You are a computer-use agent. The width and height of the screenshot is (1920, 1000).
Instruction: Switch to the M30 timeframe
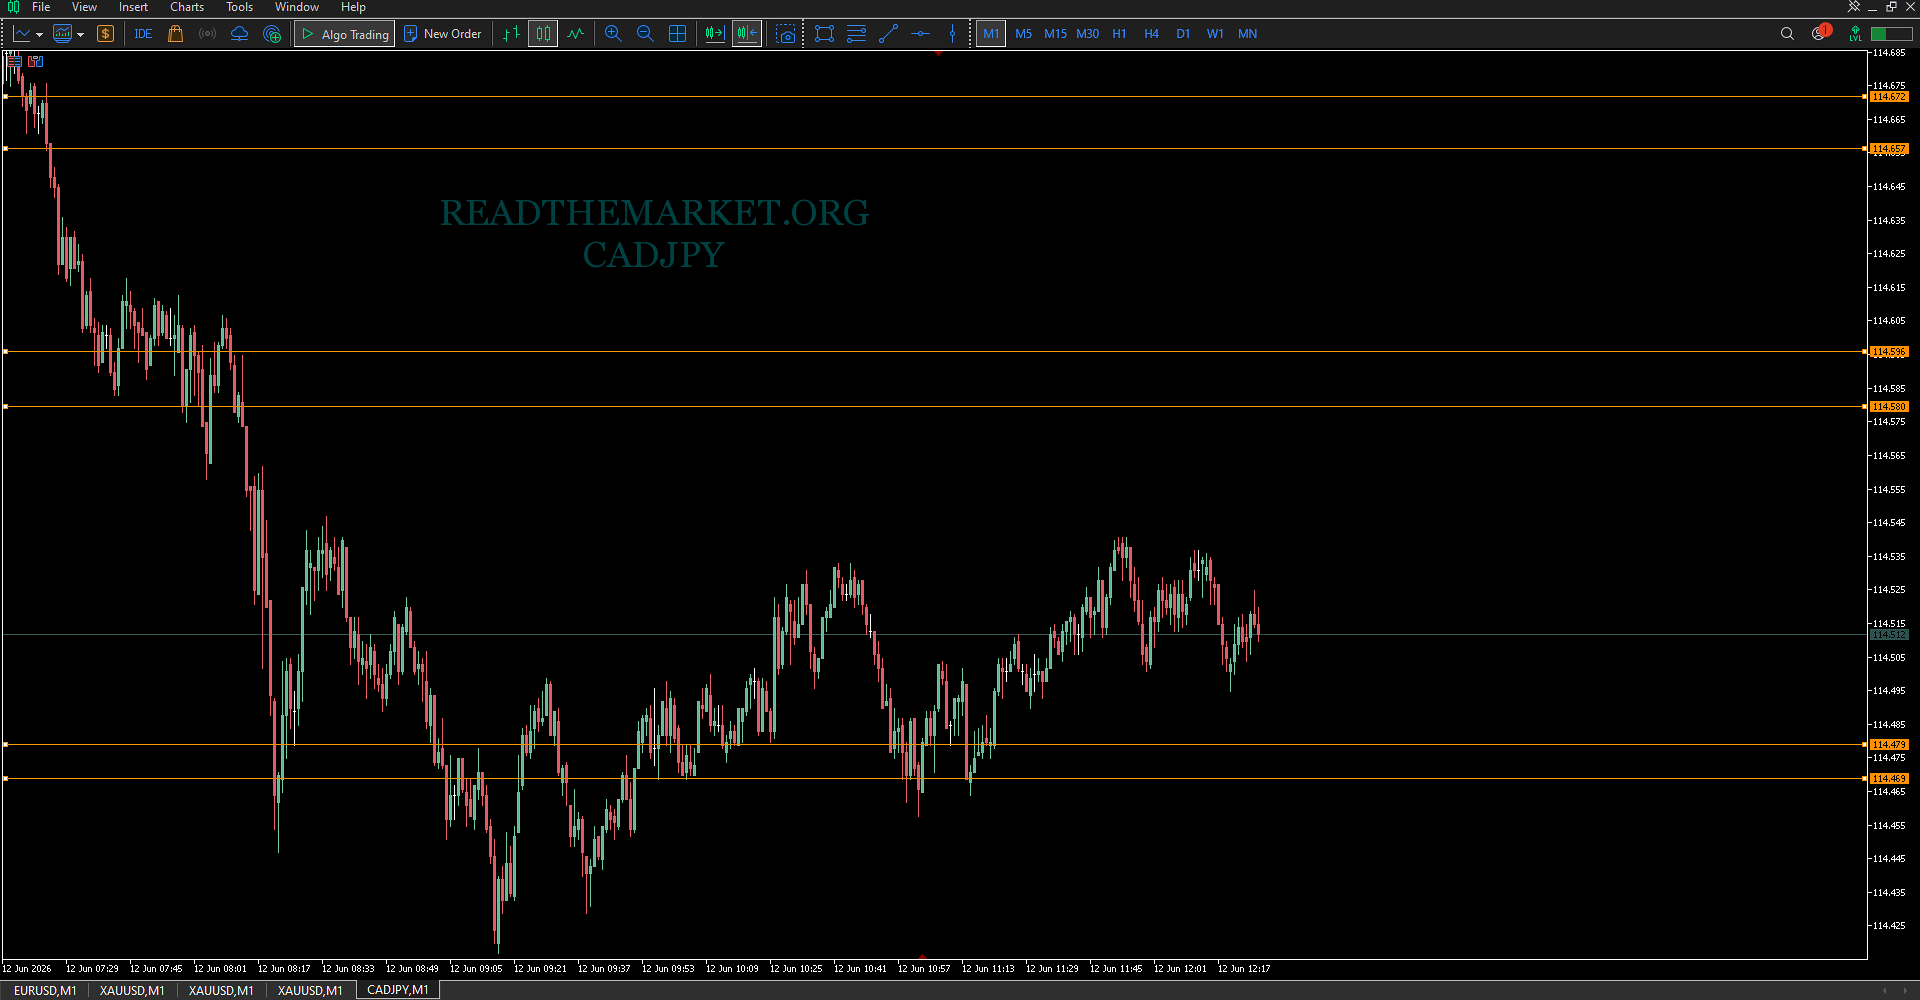pos(1087,34)
